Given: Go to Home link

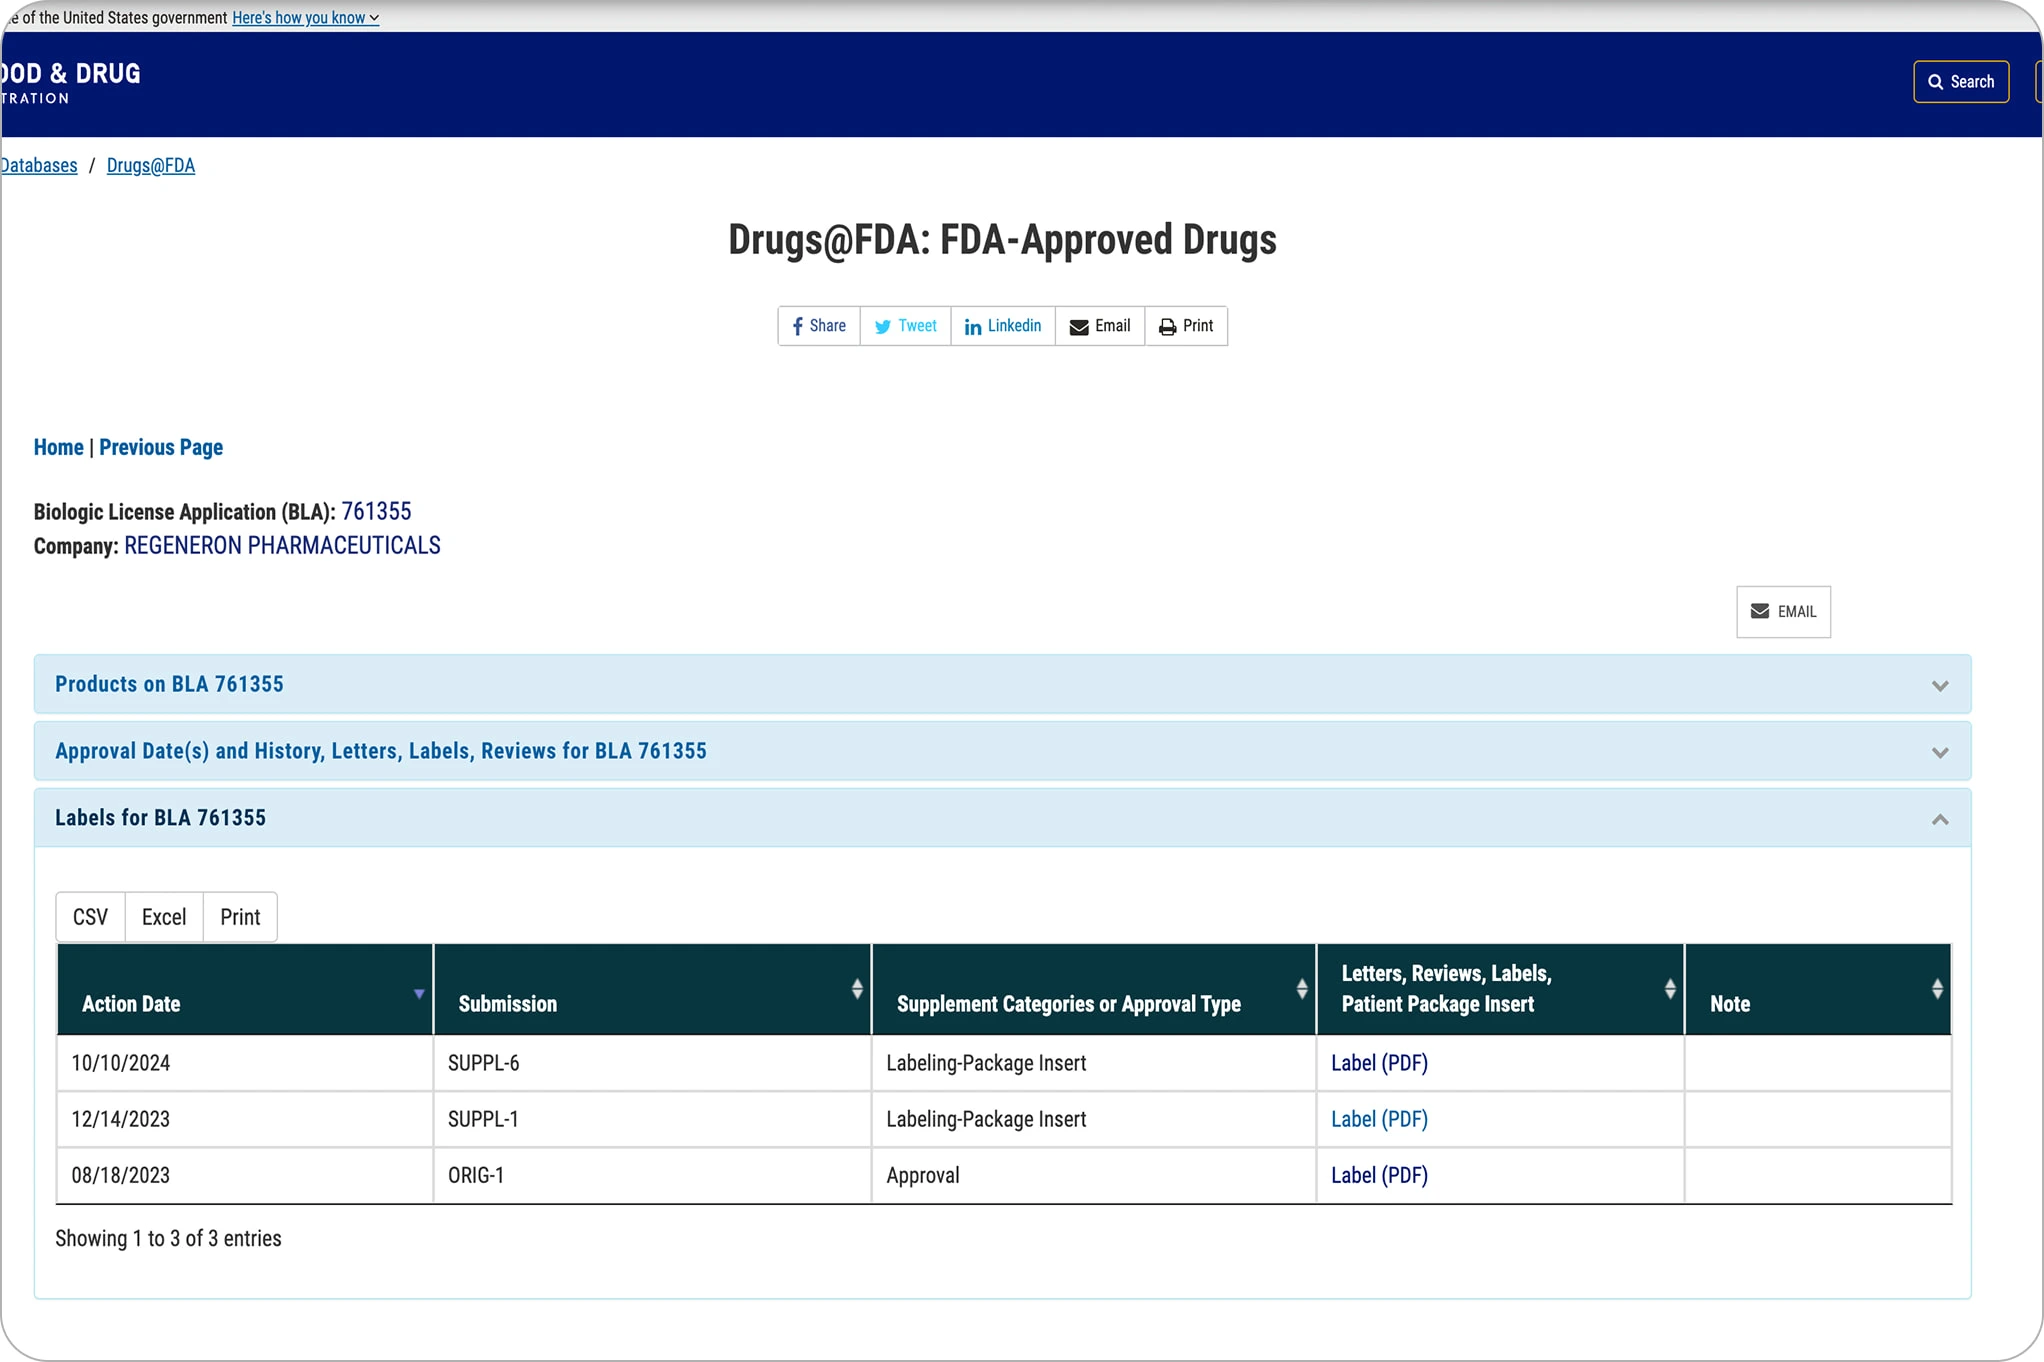Looking at the screenshot, I should coord(59,447).
